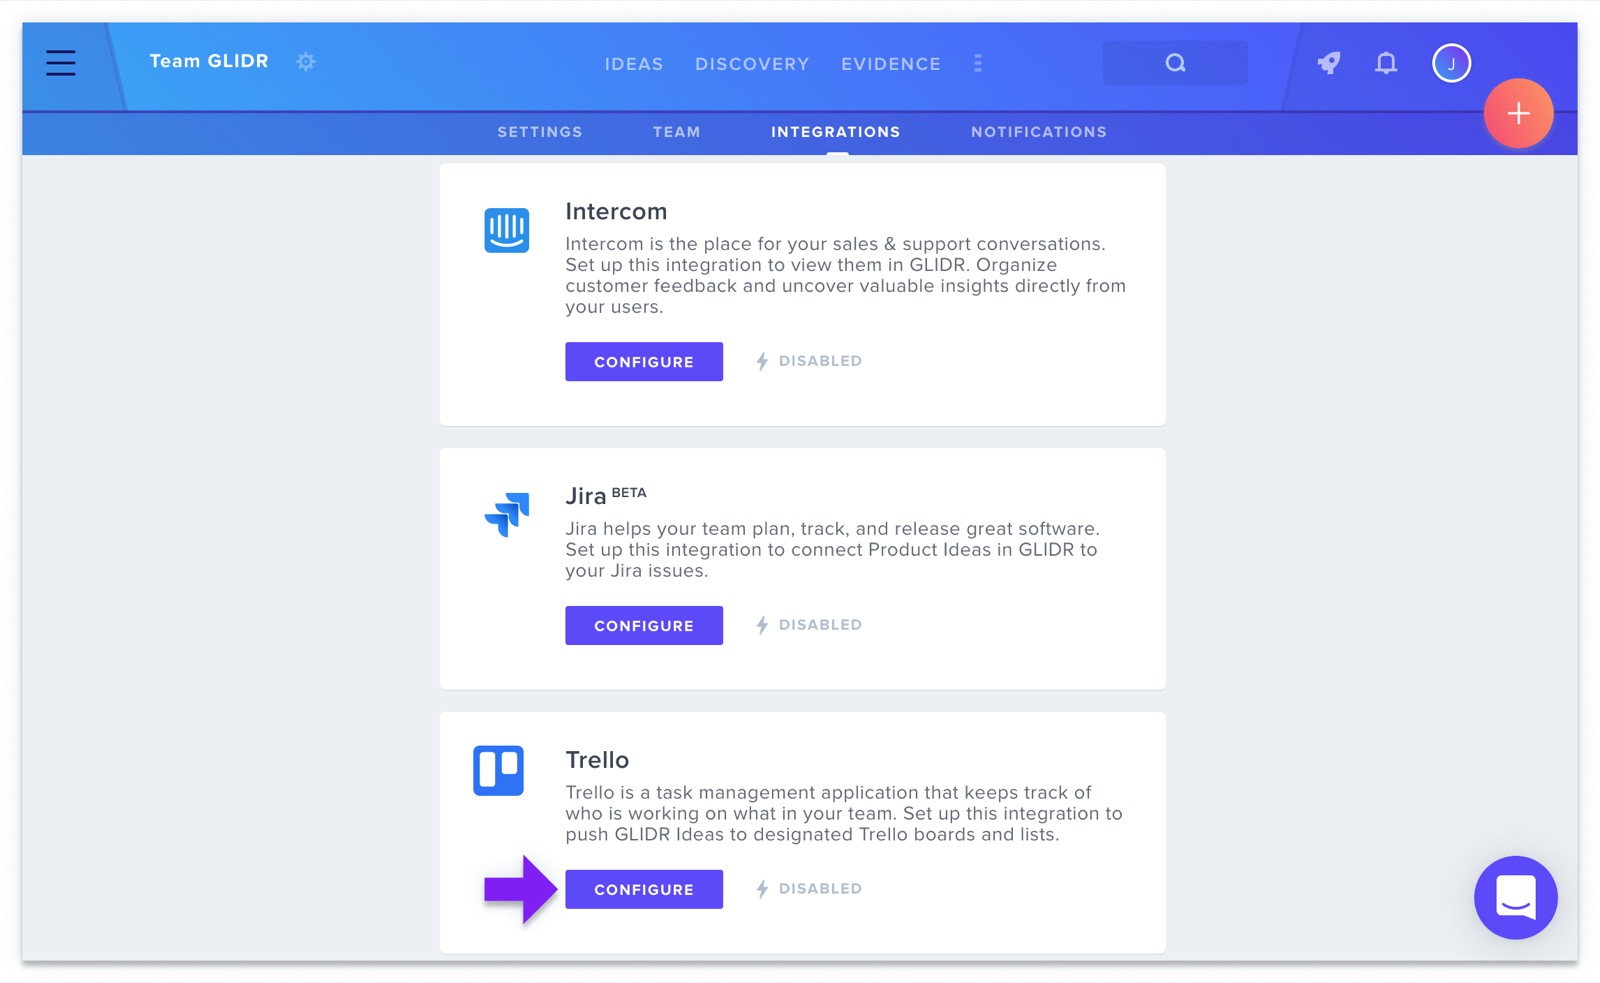Open the user avatar J menu
The image size is (1600, 983).
click(x=1451, y=63)
